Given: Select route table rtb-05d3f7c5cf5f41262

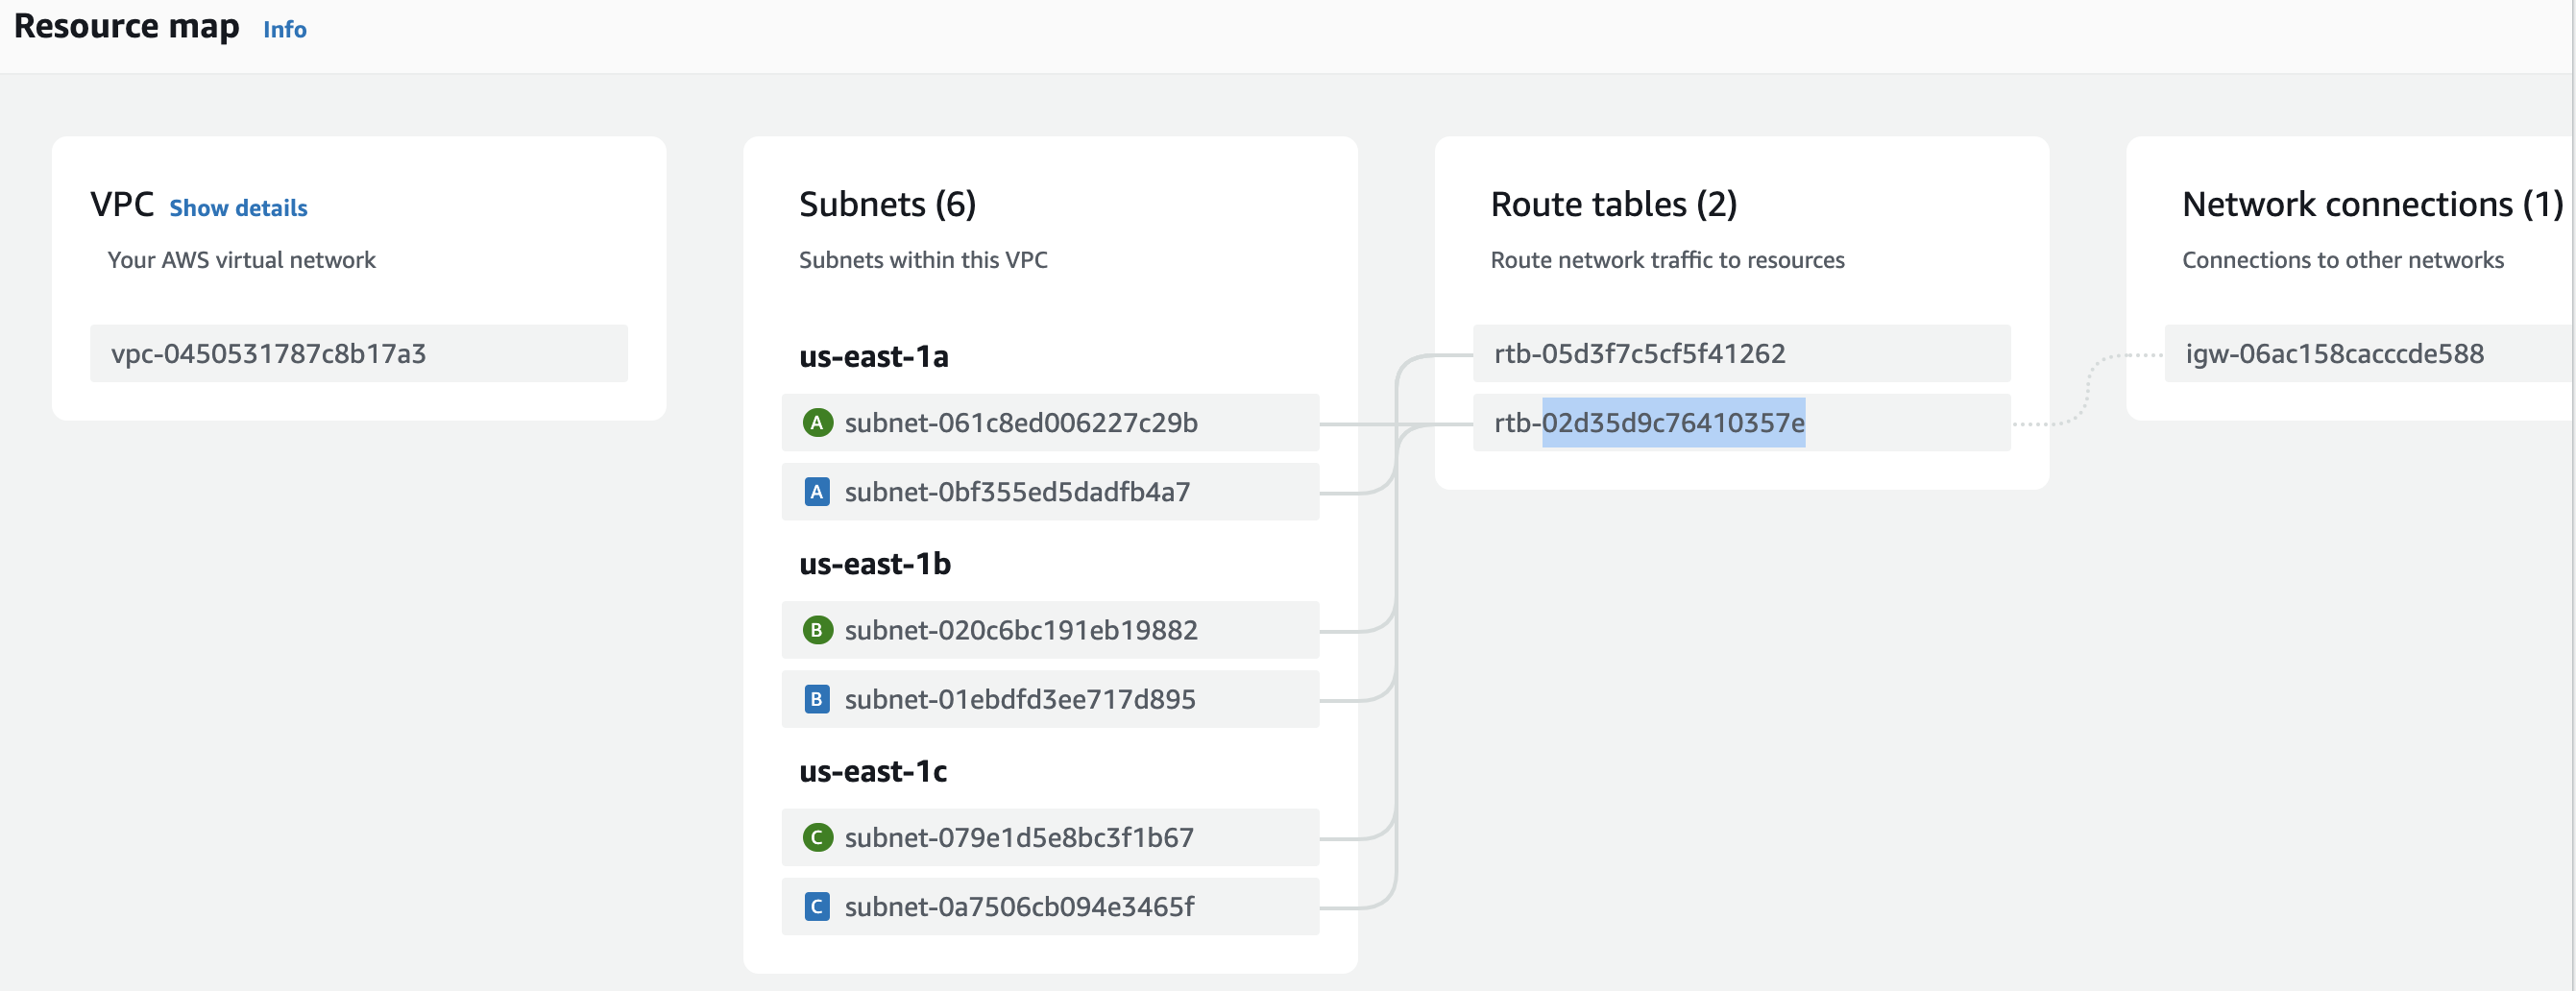Looking at the screenshot, I should [1639, 353].
